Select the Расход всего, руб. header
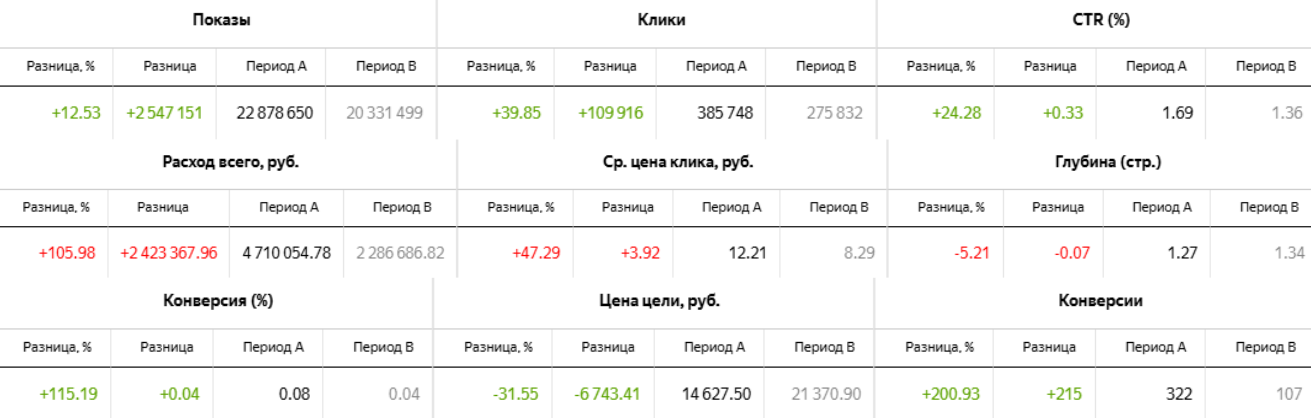 click(231, 160)
